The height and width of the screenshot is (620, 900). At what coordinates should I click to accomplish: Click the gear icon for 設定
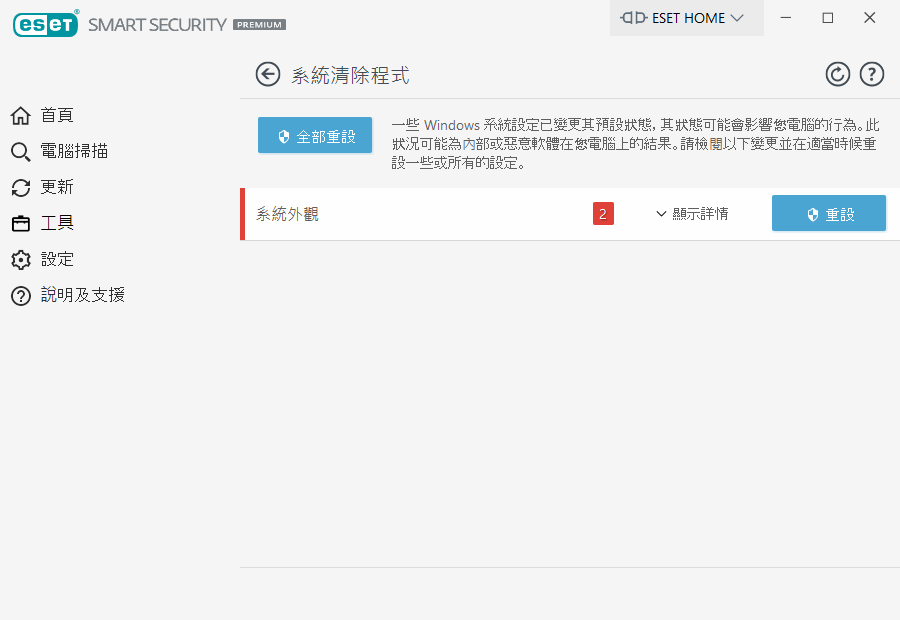click(x=20, y=260)
